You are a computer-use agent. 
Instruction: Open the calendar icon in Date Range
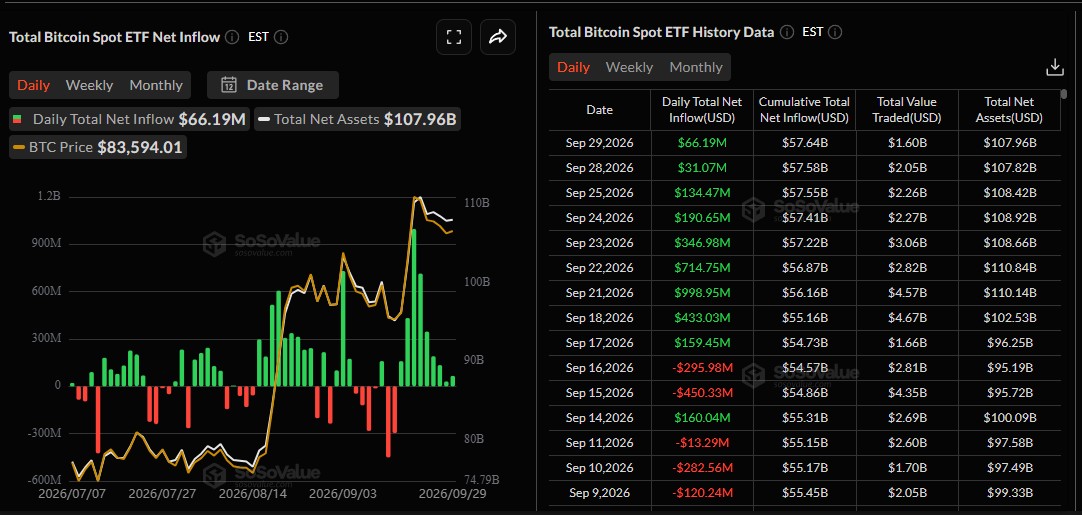229,85
